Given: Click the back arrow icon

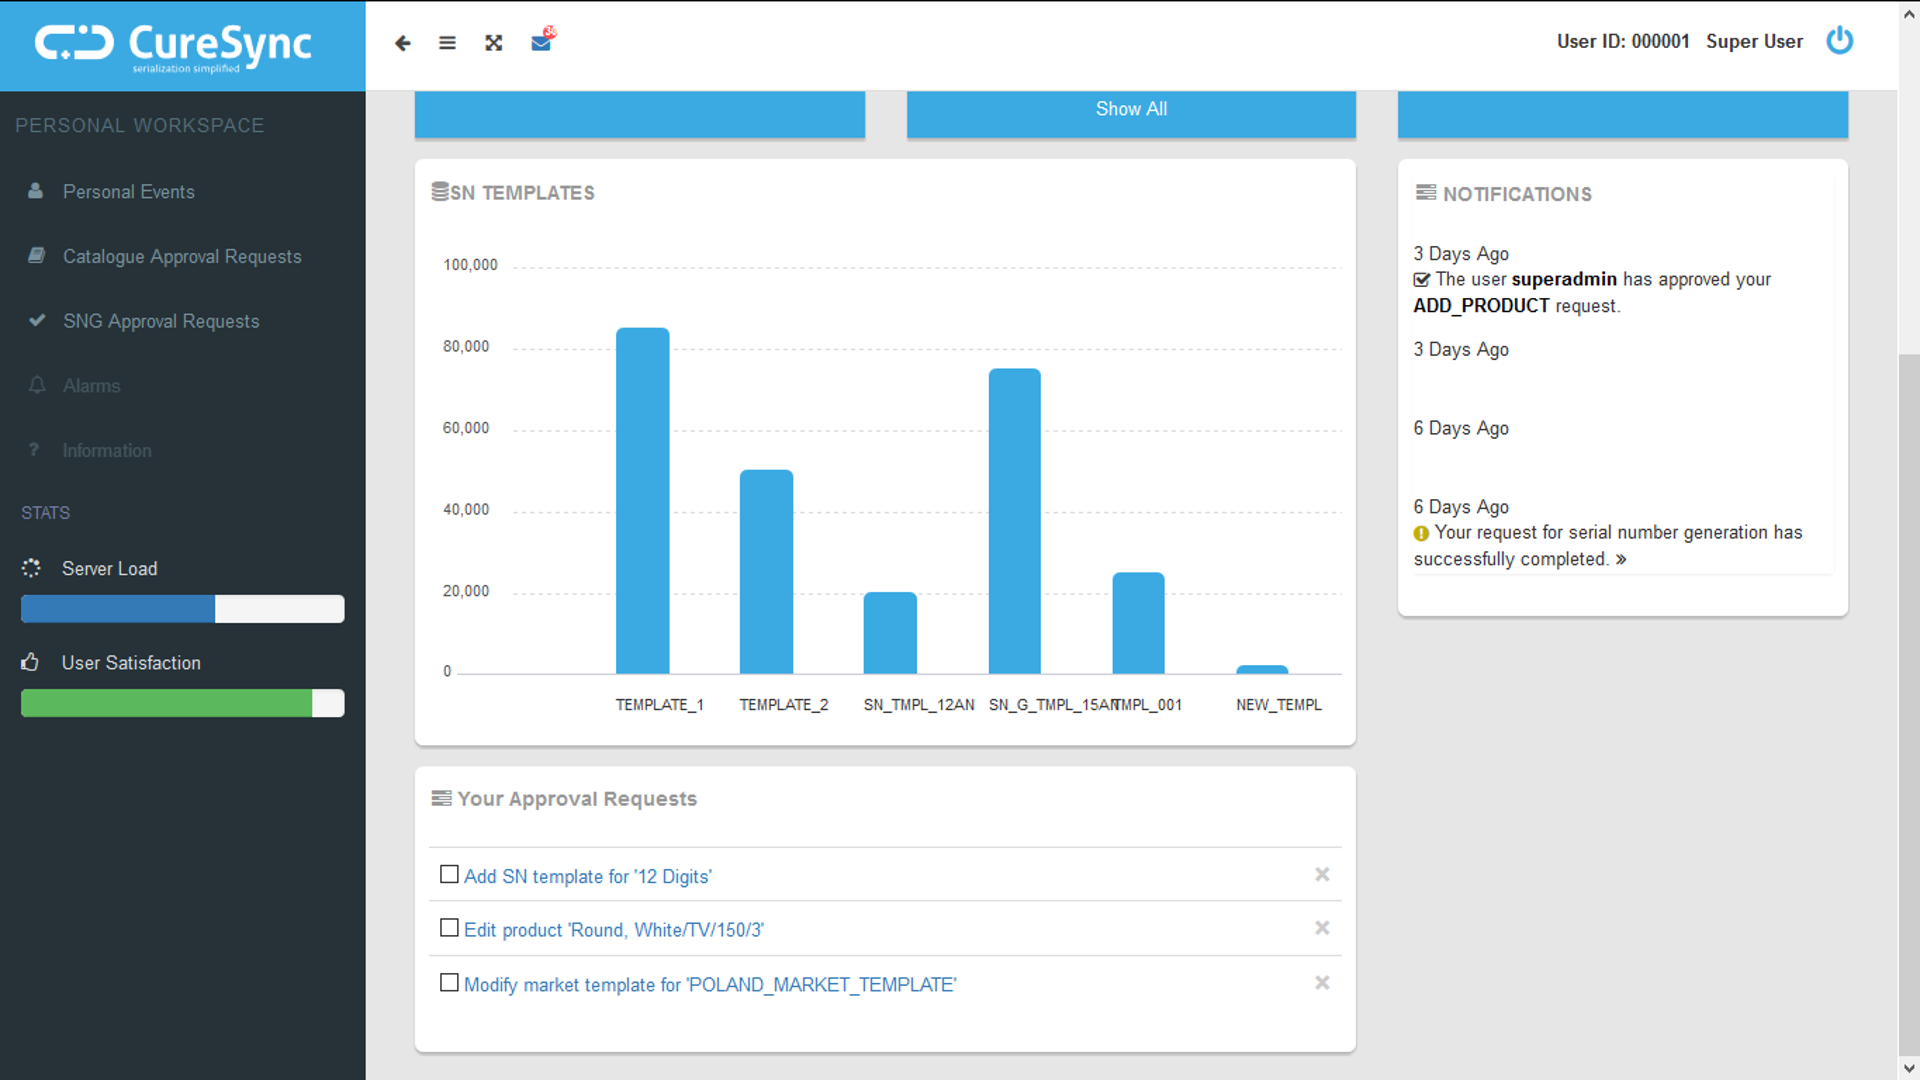Looking at the screenshot, I should [x=402, y=43].
